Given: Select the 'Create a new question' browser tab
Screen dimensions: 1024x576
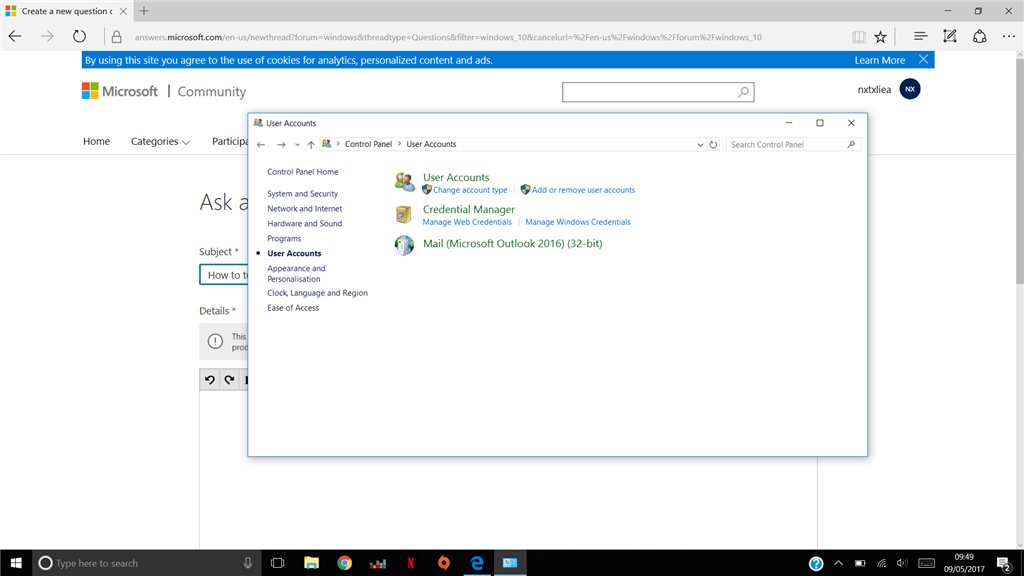Looking at the screenshot, I should (65, 11).
